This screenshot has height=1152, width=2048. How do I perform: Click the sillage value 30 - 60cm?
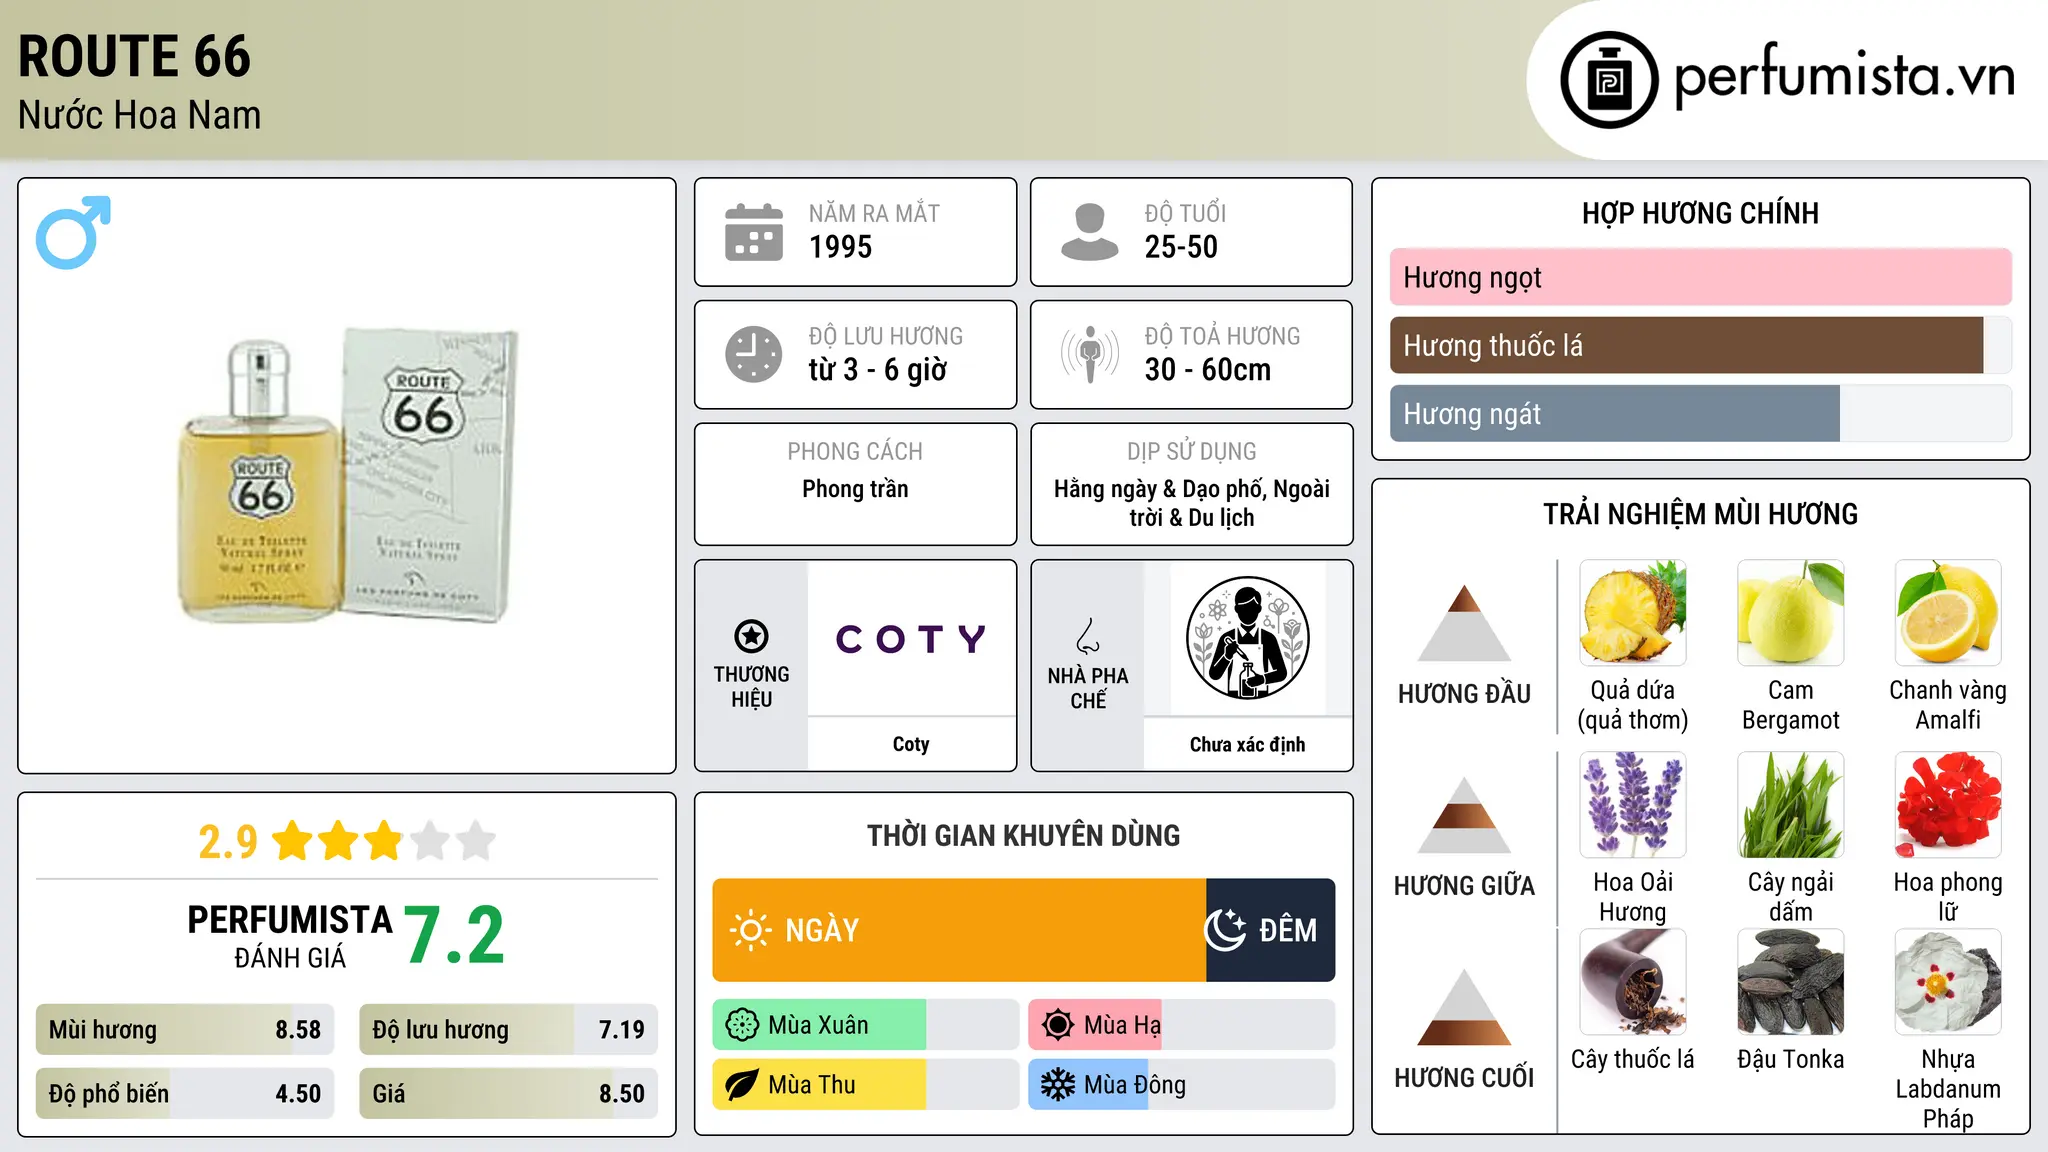click(1207, 370)
